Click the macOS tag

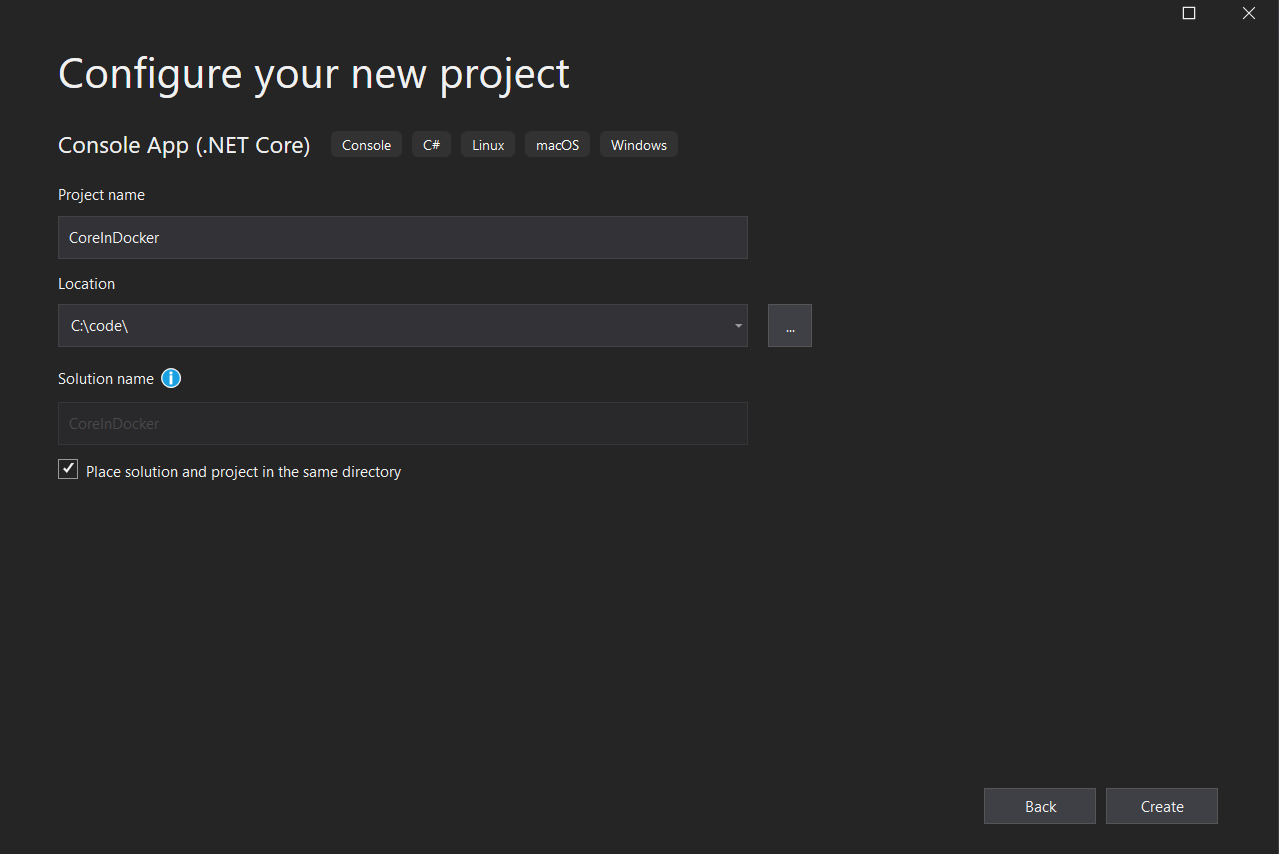557,145
